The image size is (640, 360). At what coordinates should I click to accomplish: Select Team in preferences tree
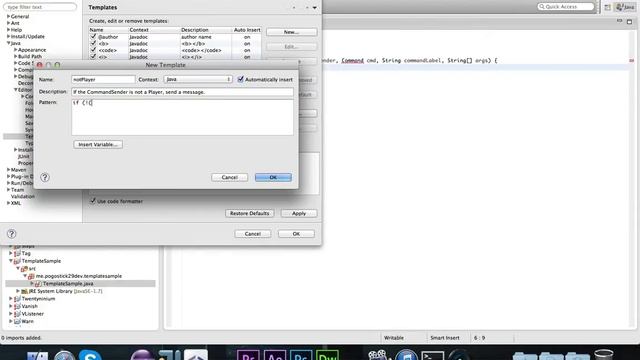(18, 190)
